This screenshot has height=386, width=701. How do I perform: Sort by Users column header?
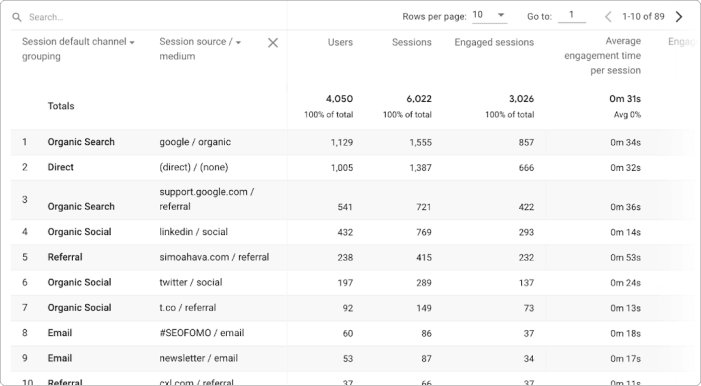340,42
